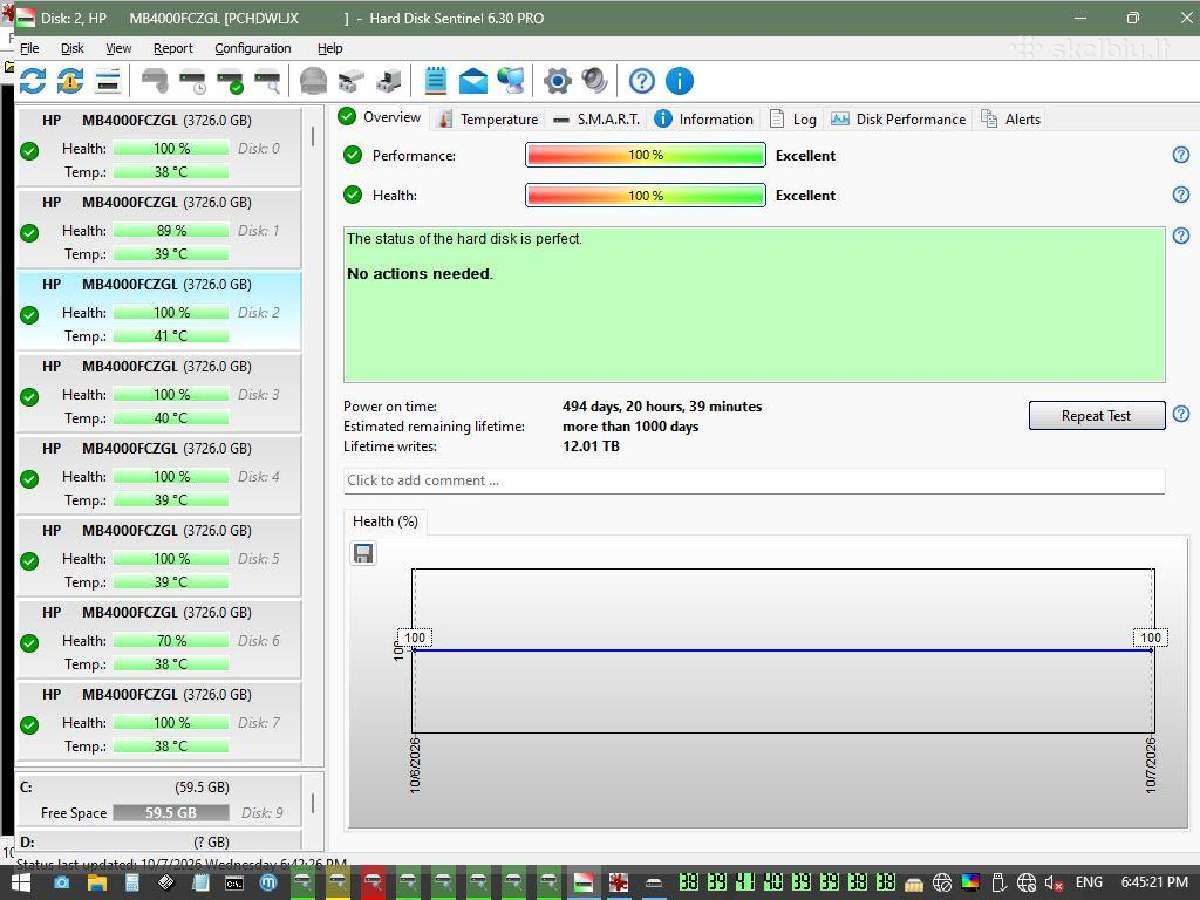Viewport: 1200px width, 900px height.
Task: Click the 'Click to add comment' field
Action: click(x=754, y=480)
